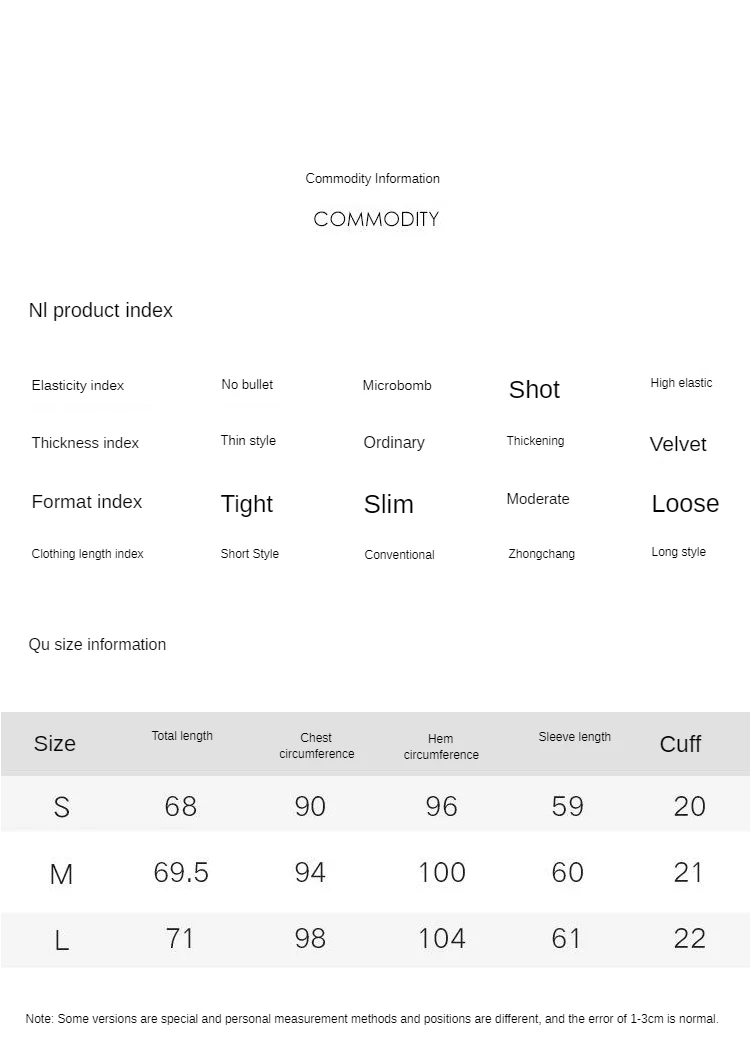This screenshot has width=750, height=1063.
Task: Select the Long style length option
Action: pyautogui.click(x=678, y=552)
